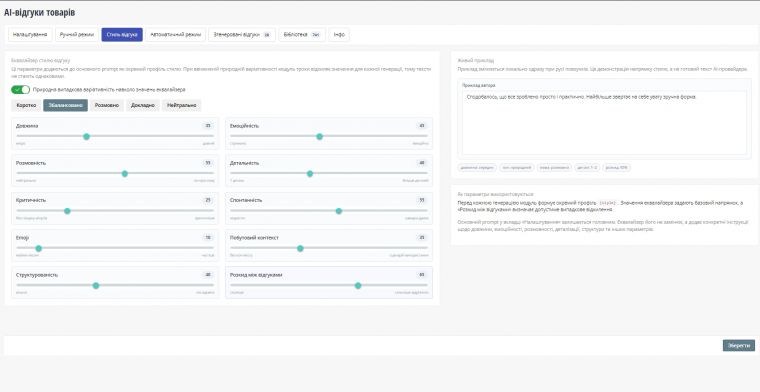Click the value badge of Емоційність
The image size is (760, 392).
[422, 126]
